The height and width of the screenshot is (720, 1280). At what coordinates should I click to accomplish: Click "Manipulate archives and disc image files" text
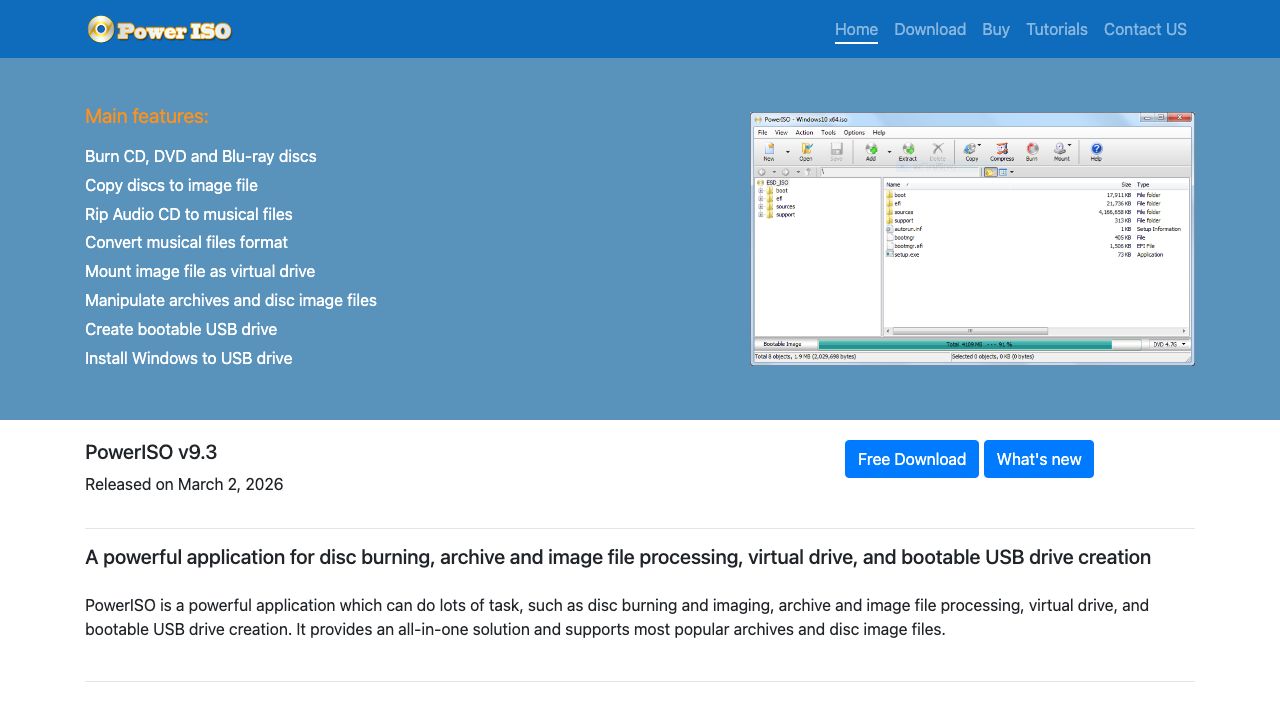click(x=231, y=300)
